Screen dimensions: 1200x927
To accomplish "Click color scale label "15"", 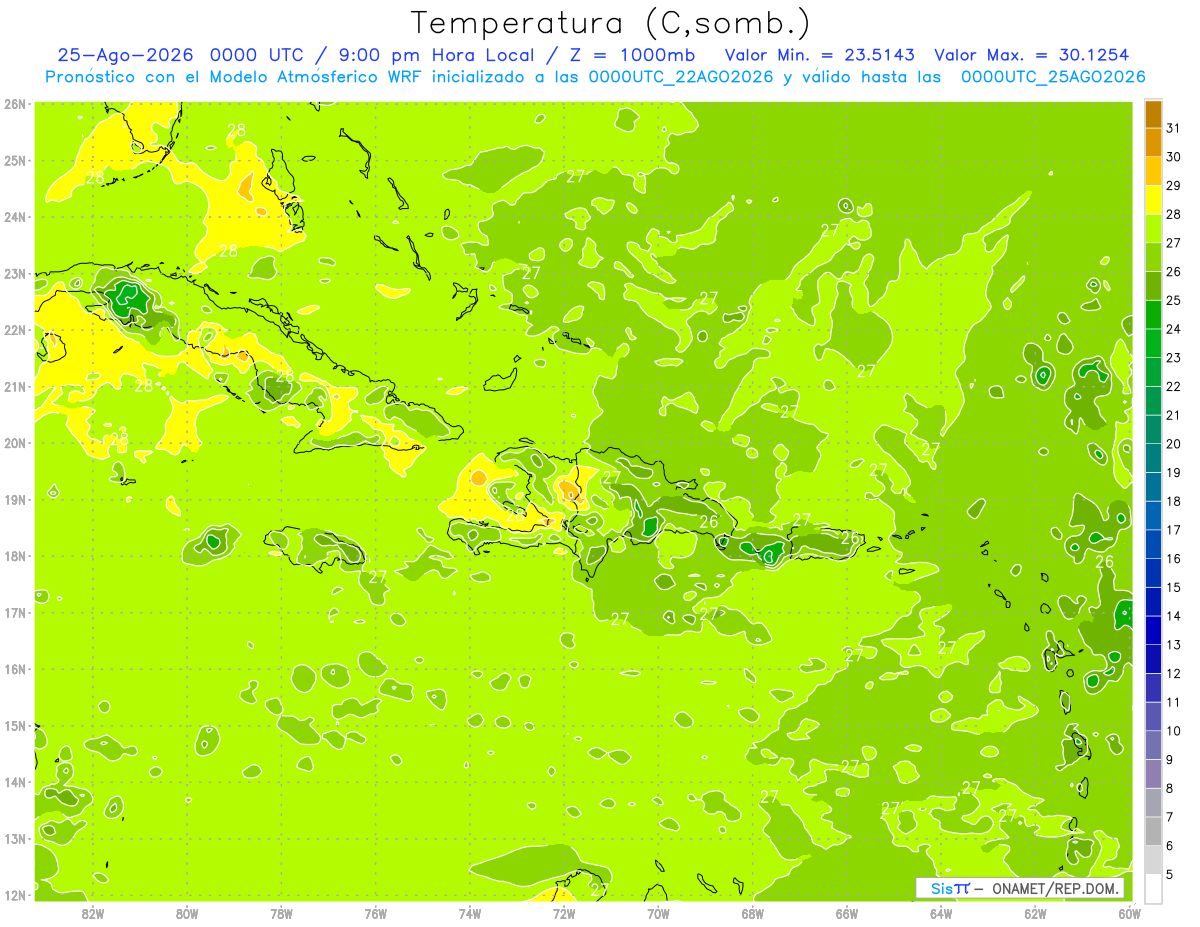I will click(x=1173, y=587).
